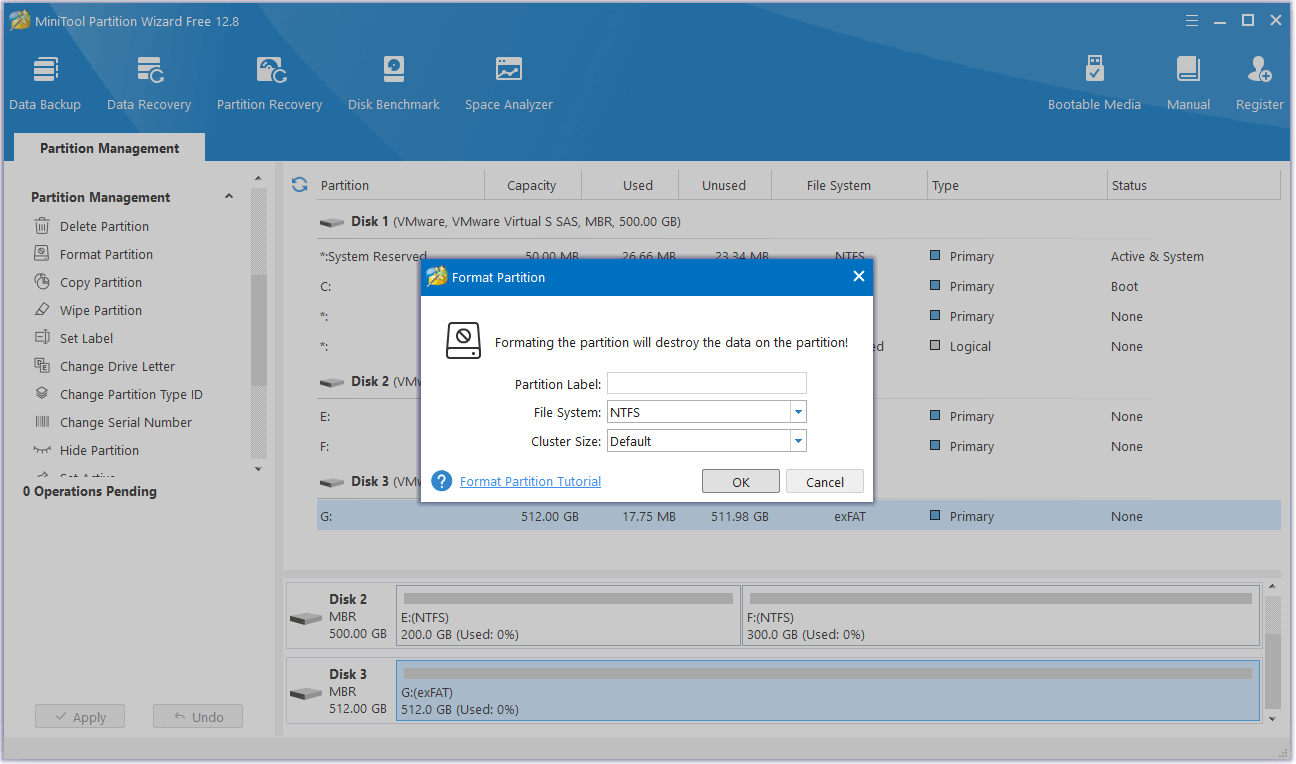Click the Disk 2 drive icon in disk map
Viewport: 1296px width, 764px height.
[306, 618]
